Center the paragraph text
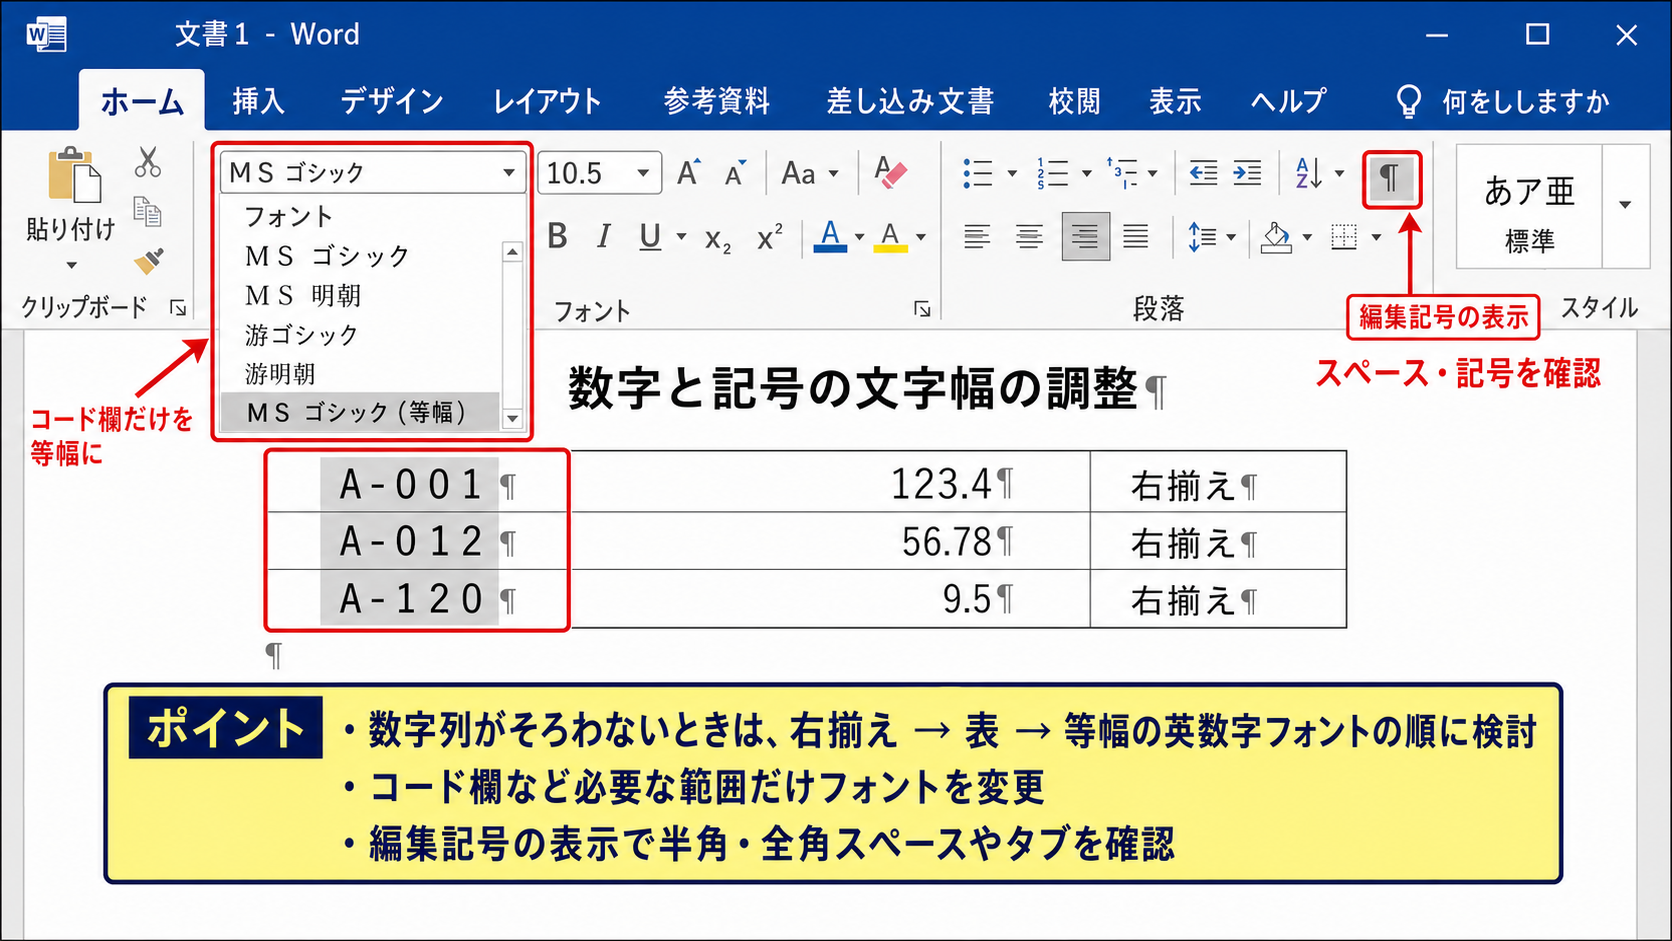Viewport: 1672px width, 941px height. (x=1029, y=237)
